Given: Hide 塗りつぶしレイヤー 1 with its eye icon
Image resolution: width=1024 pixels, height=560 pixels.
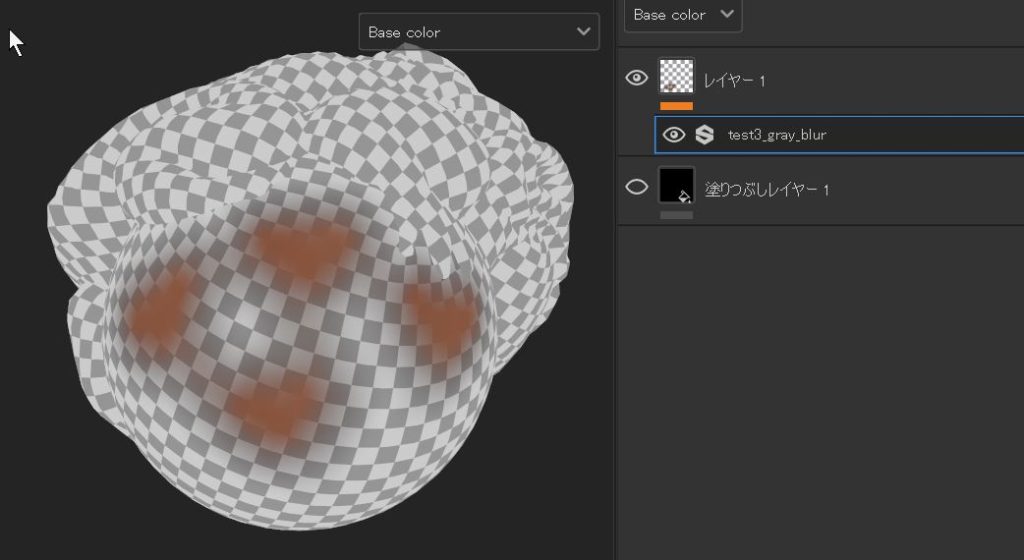Looking at the screenshot, I should click(x=636, y=187).
